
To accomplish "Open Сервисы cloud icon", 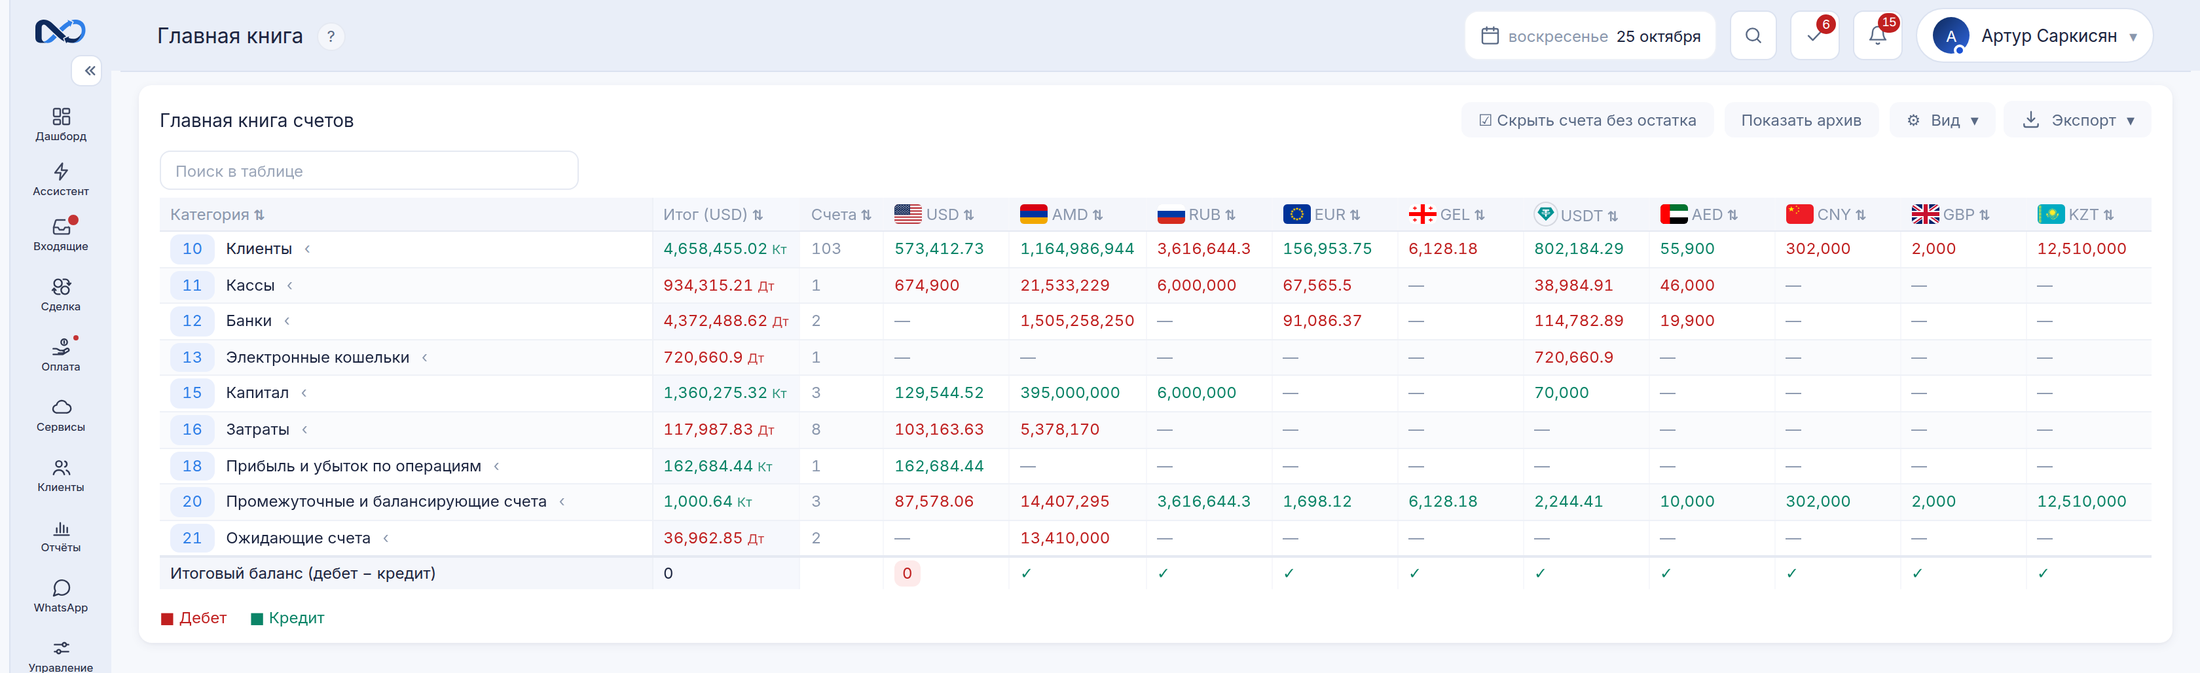I will (61, 415).
